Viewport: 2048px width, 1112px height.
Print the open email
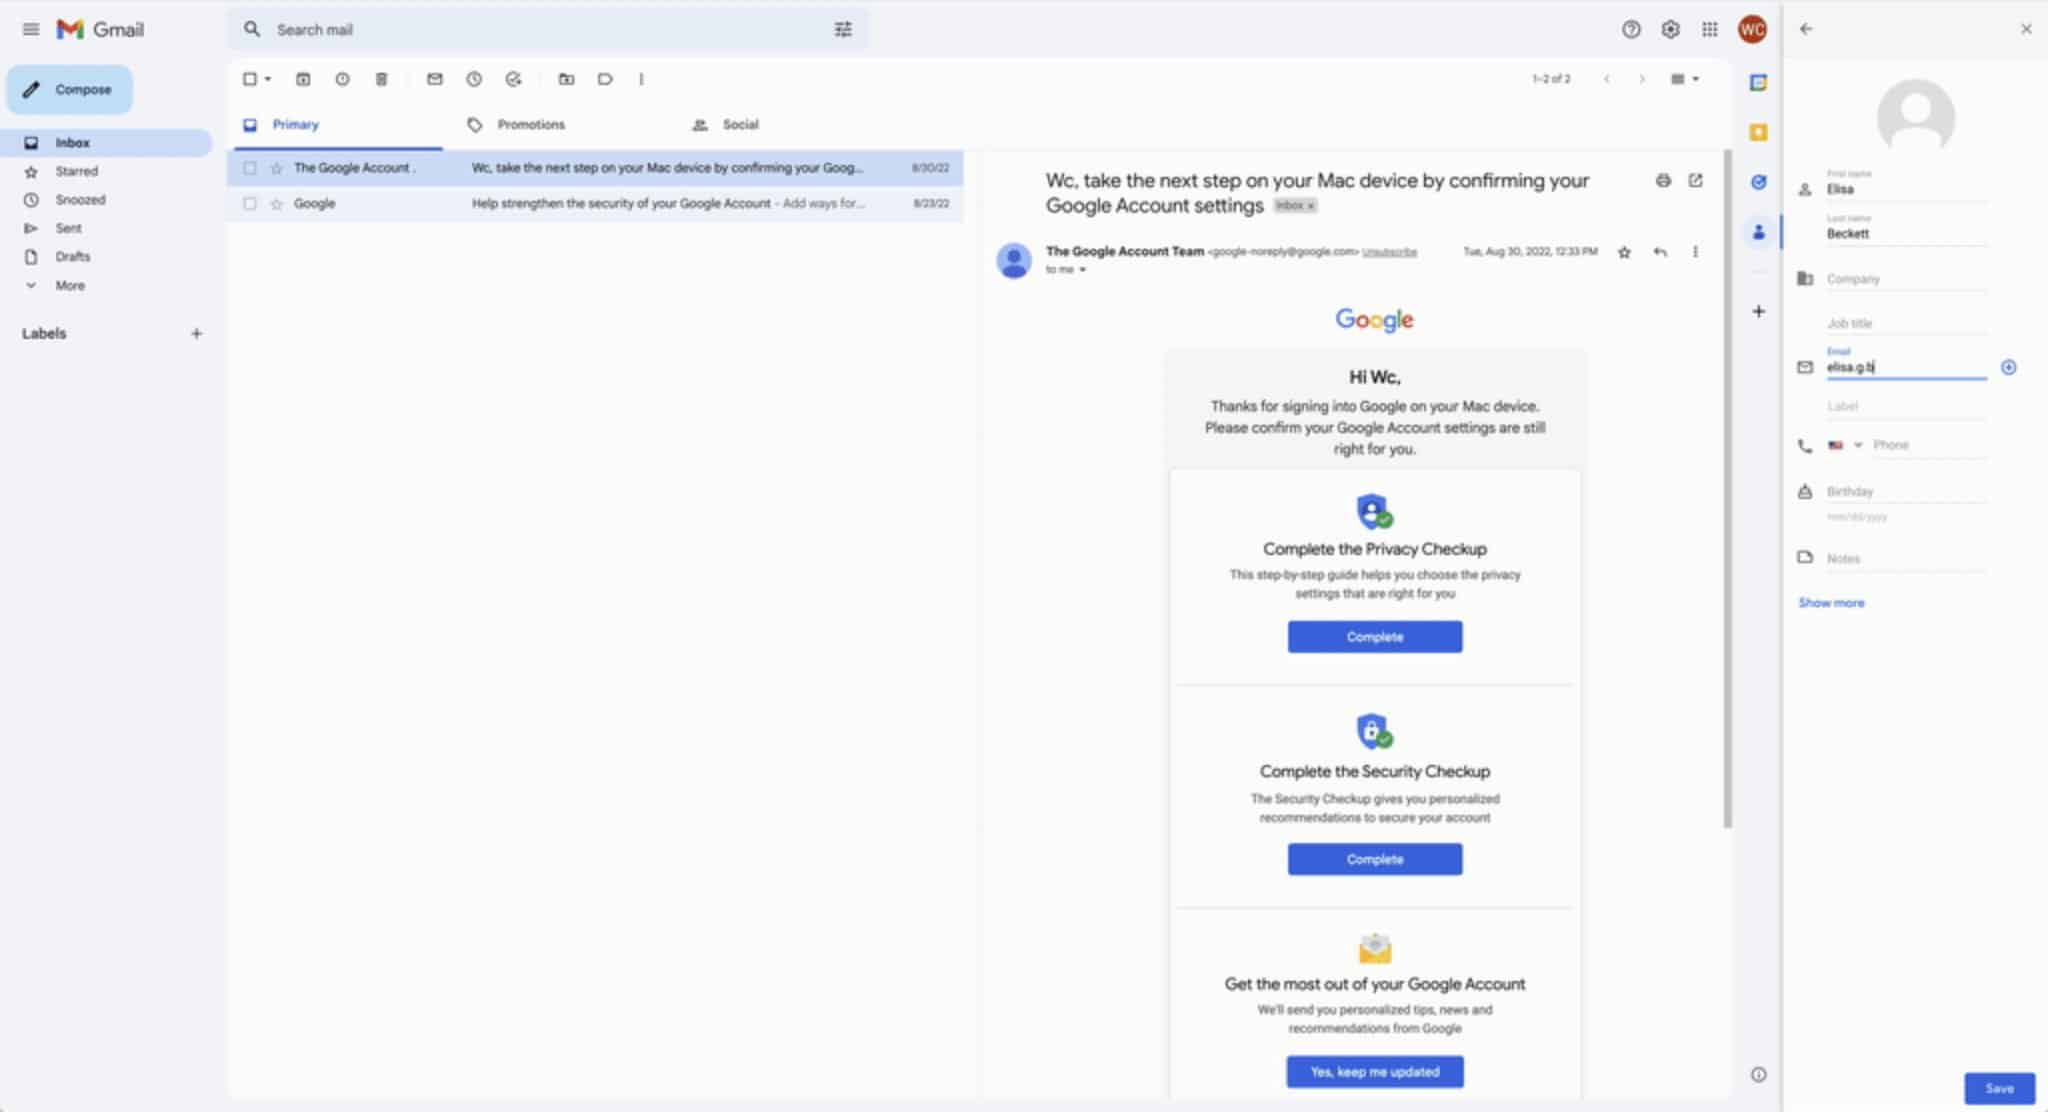[x=1663, y=181]
